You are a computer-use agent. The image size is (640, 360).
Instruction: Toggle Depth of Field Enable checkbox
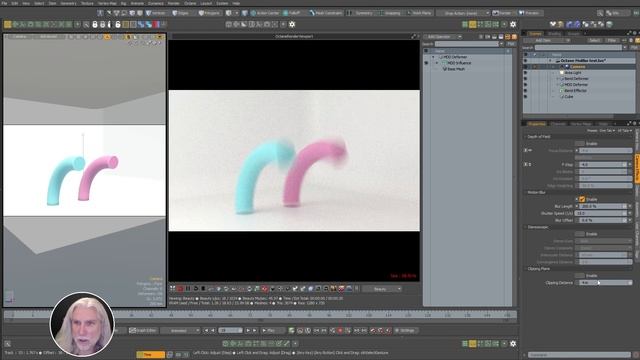pyautogui.click(x=580, y=144)
